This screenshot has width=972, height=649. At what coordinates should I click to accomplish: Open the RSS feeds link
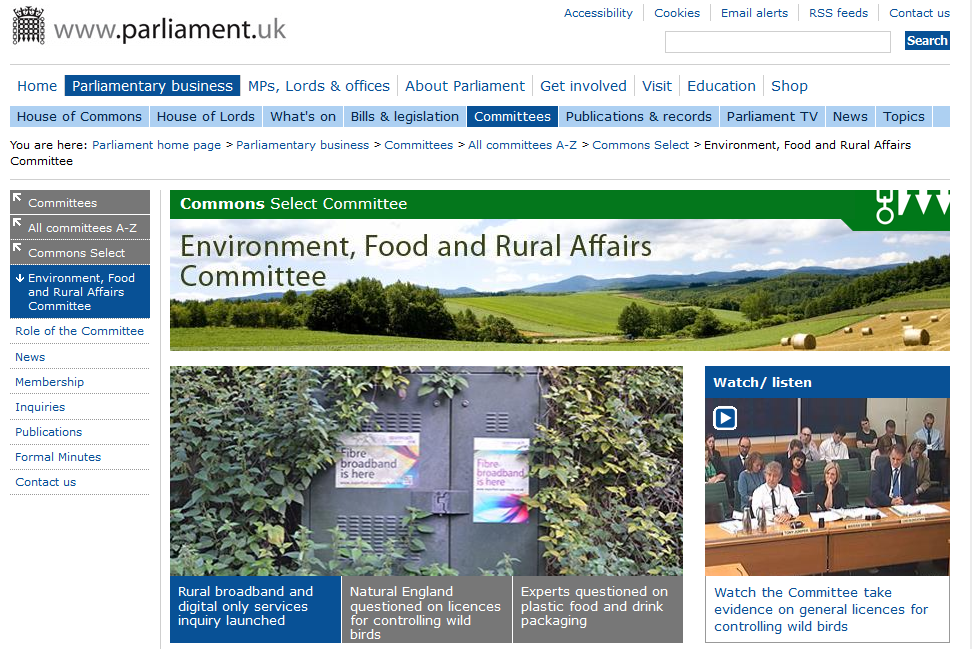[x=838, y=13]
